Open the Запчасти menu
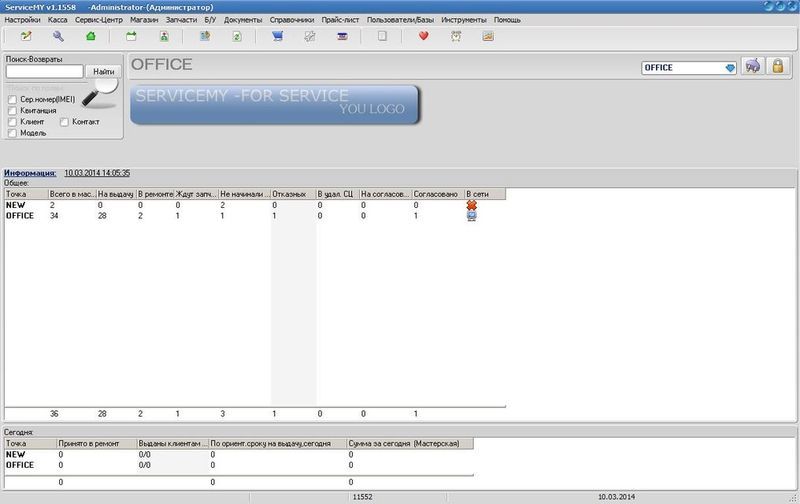Image resolution: width=800 pixels, height=504 pixels. point(181,20)
